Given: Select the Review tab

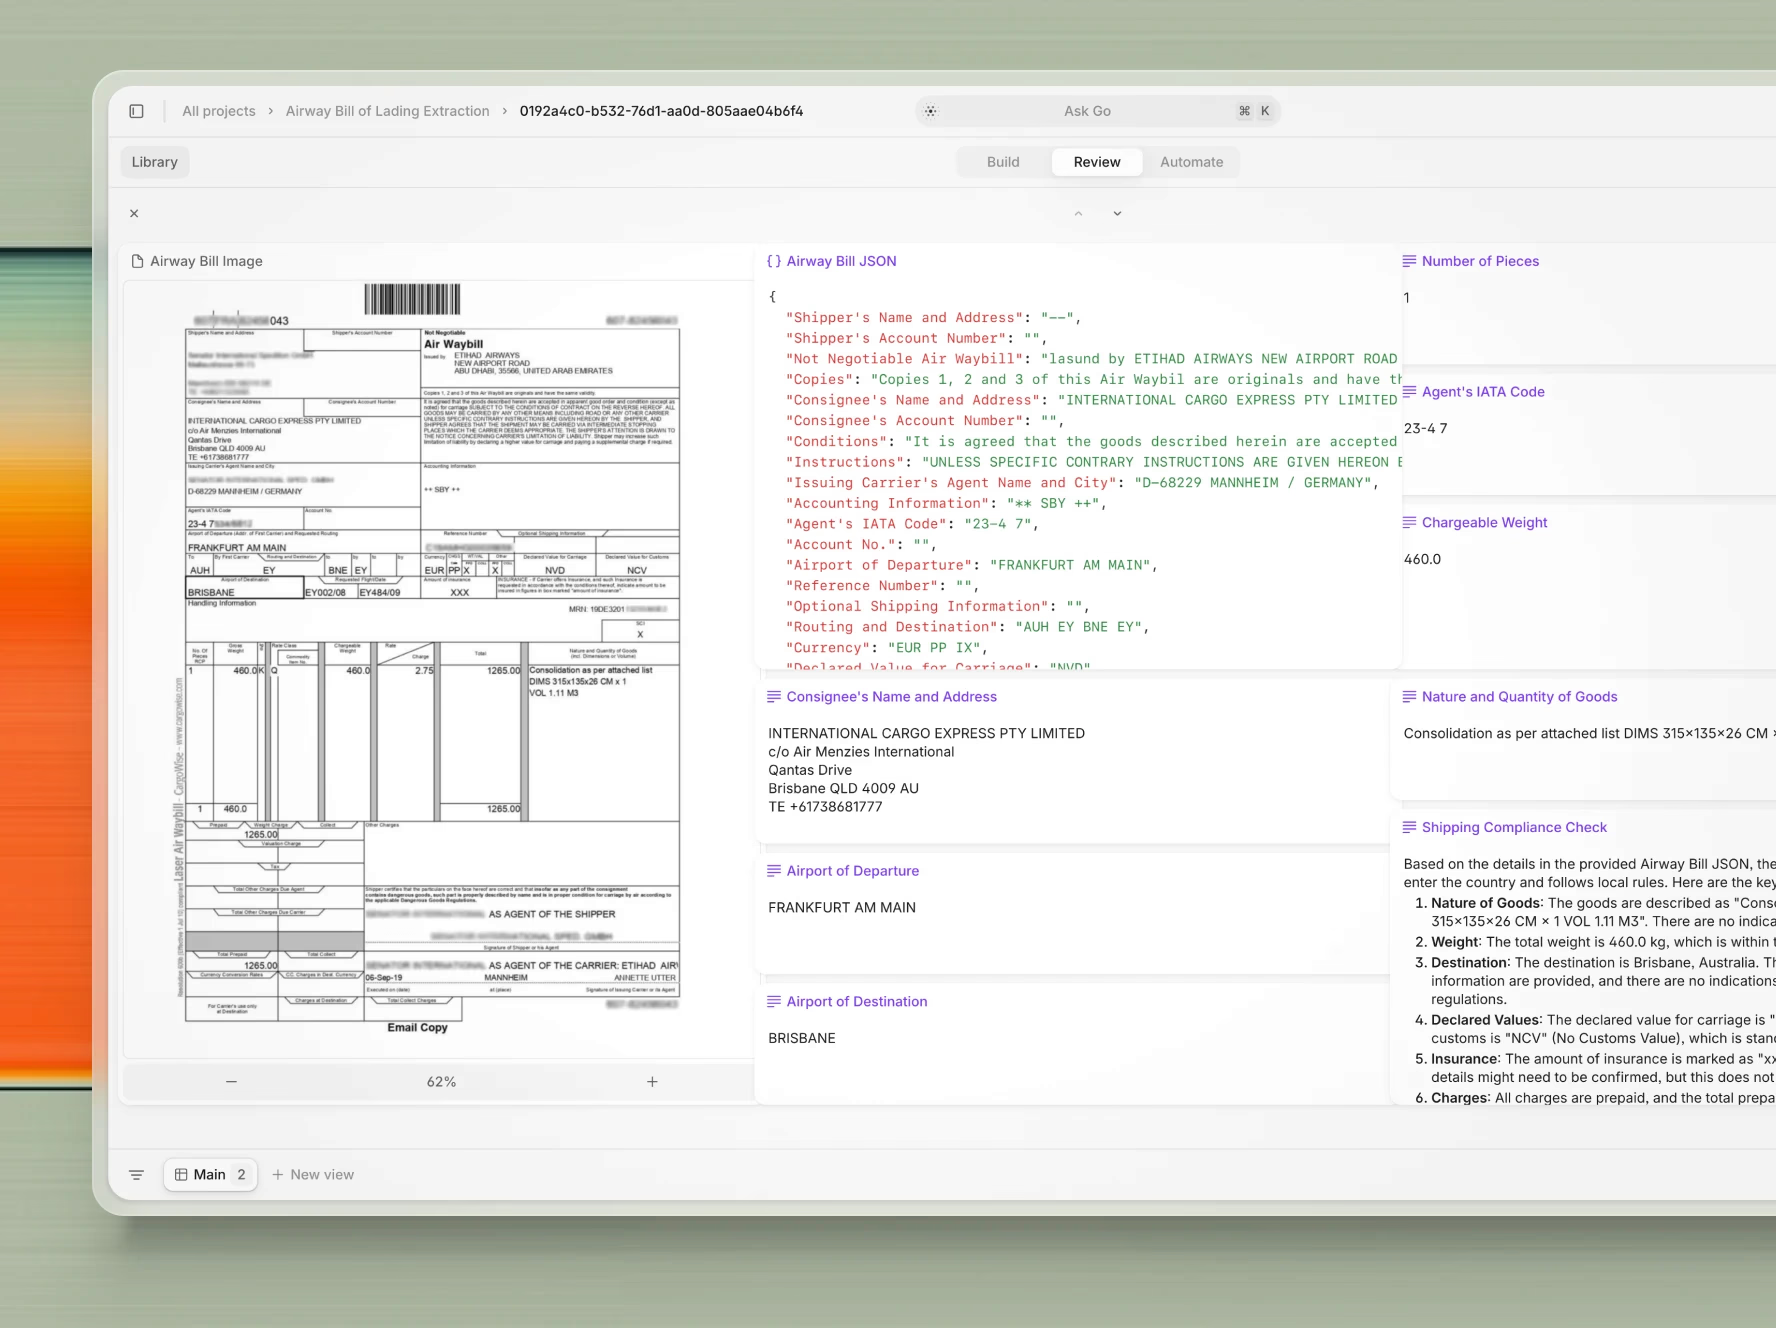Looking at the screenshot, I should (x=1097, y=162).
